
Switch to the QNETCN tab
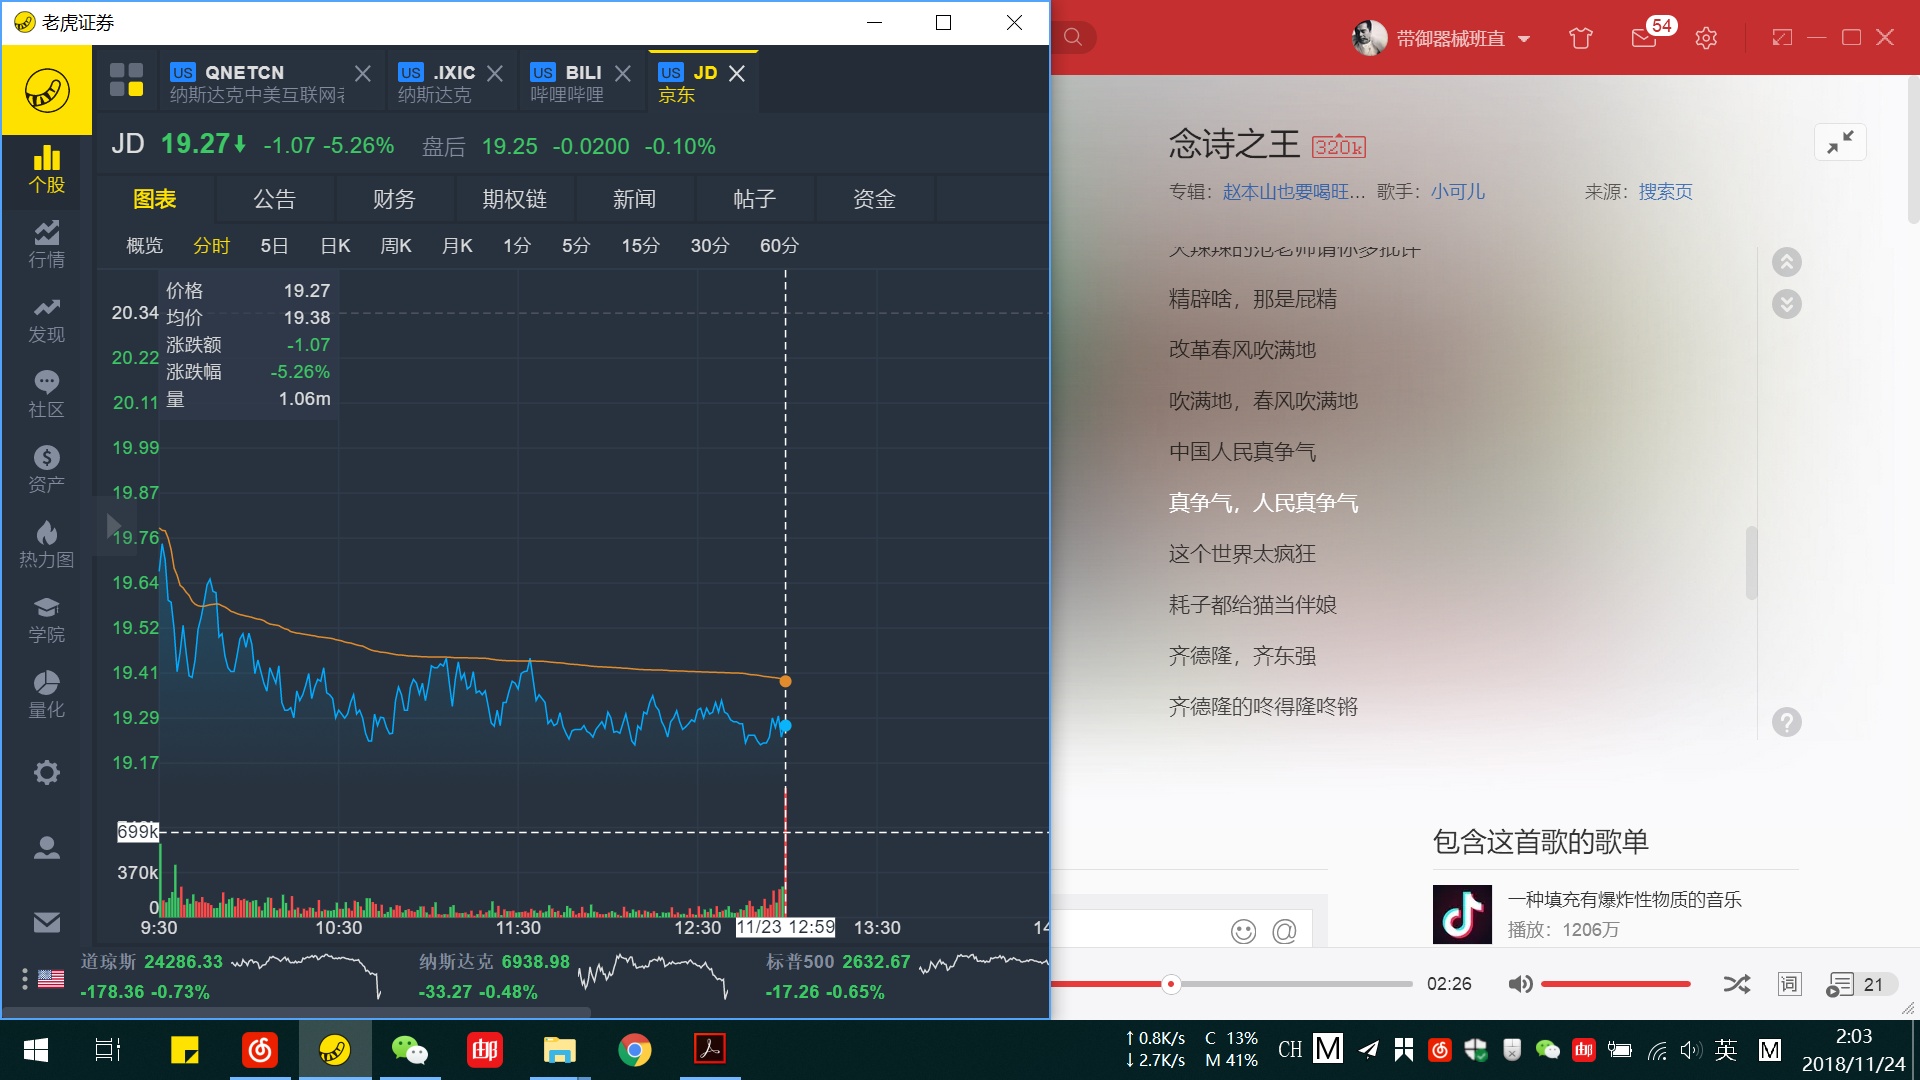coord(256,83)
